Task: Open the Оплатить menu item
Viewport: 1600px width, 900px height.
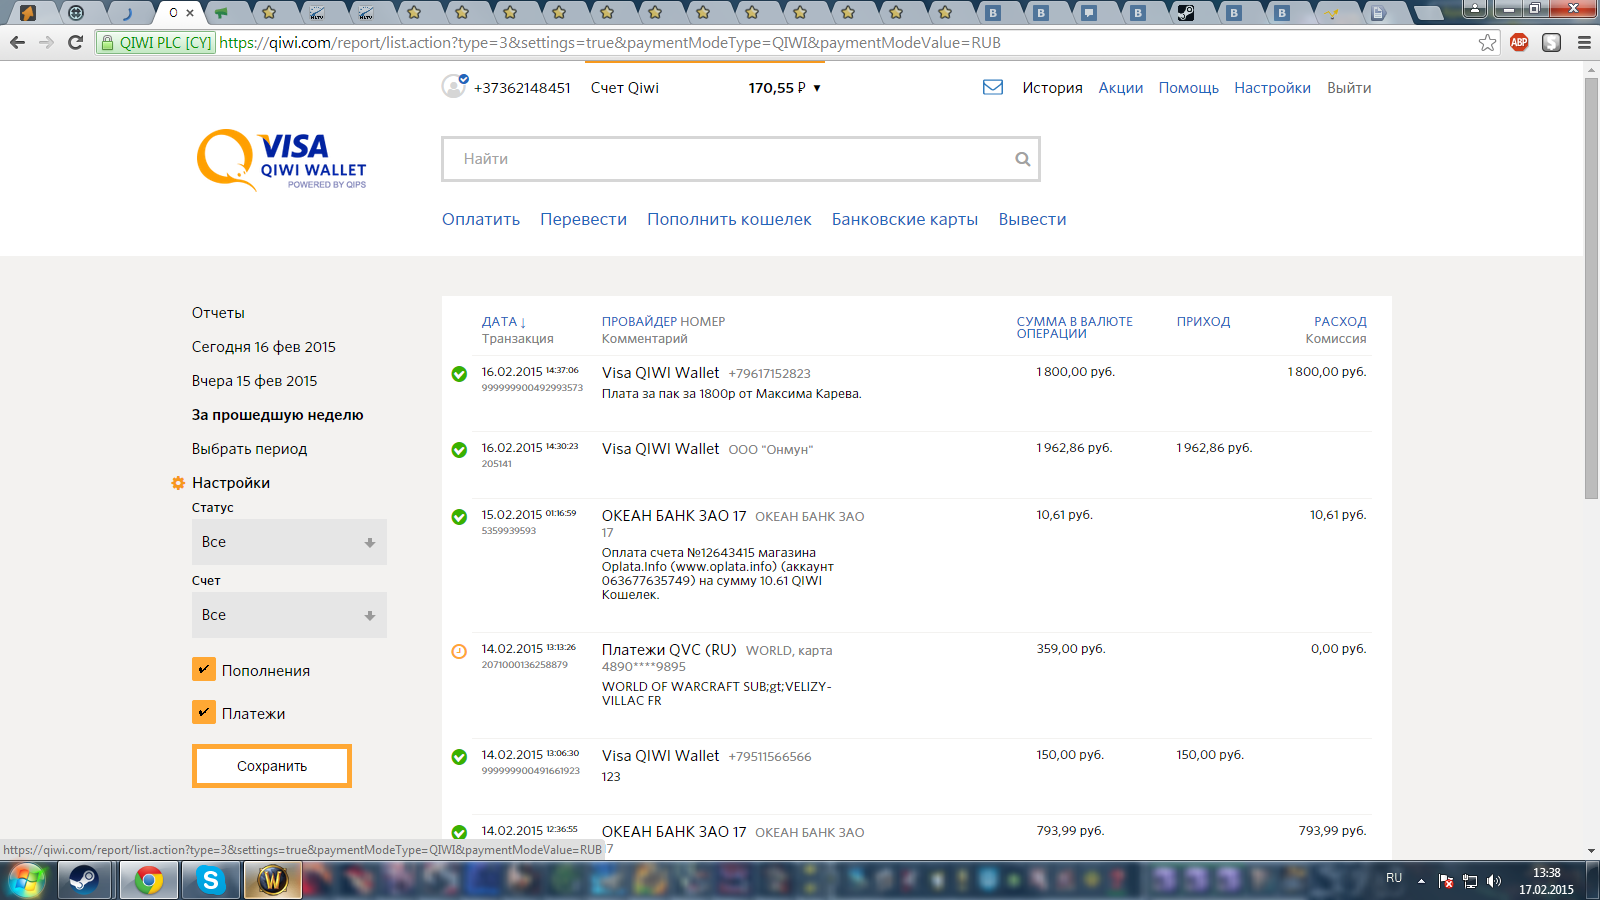Action: pos(481,219)
